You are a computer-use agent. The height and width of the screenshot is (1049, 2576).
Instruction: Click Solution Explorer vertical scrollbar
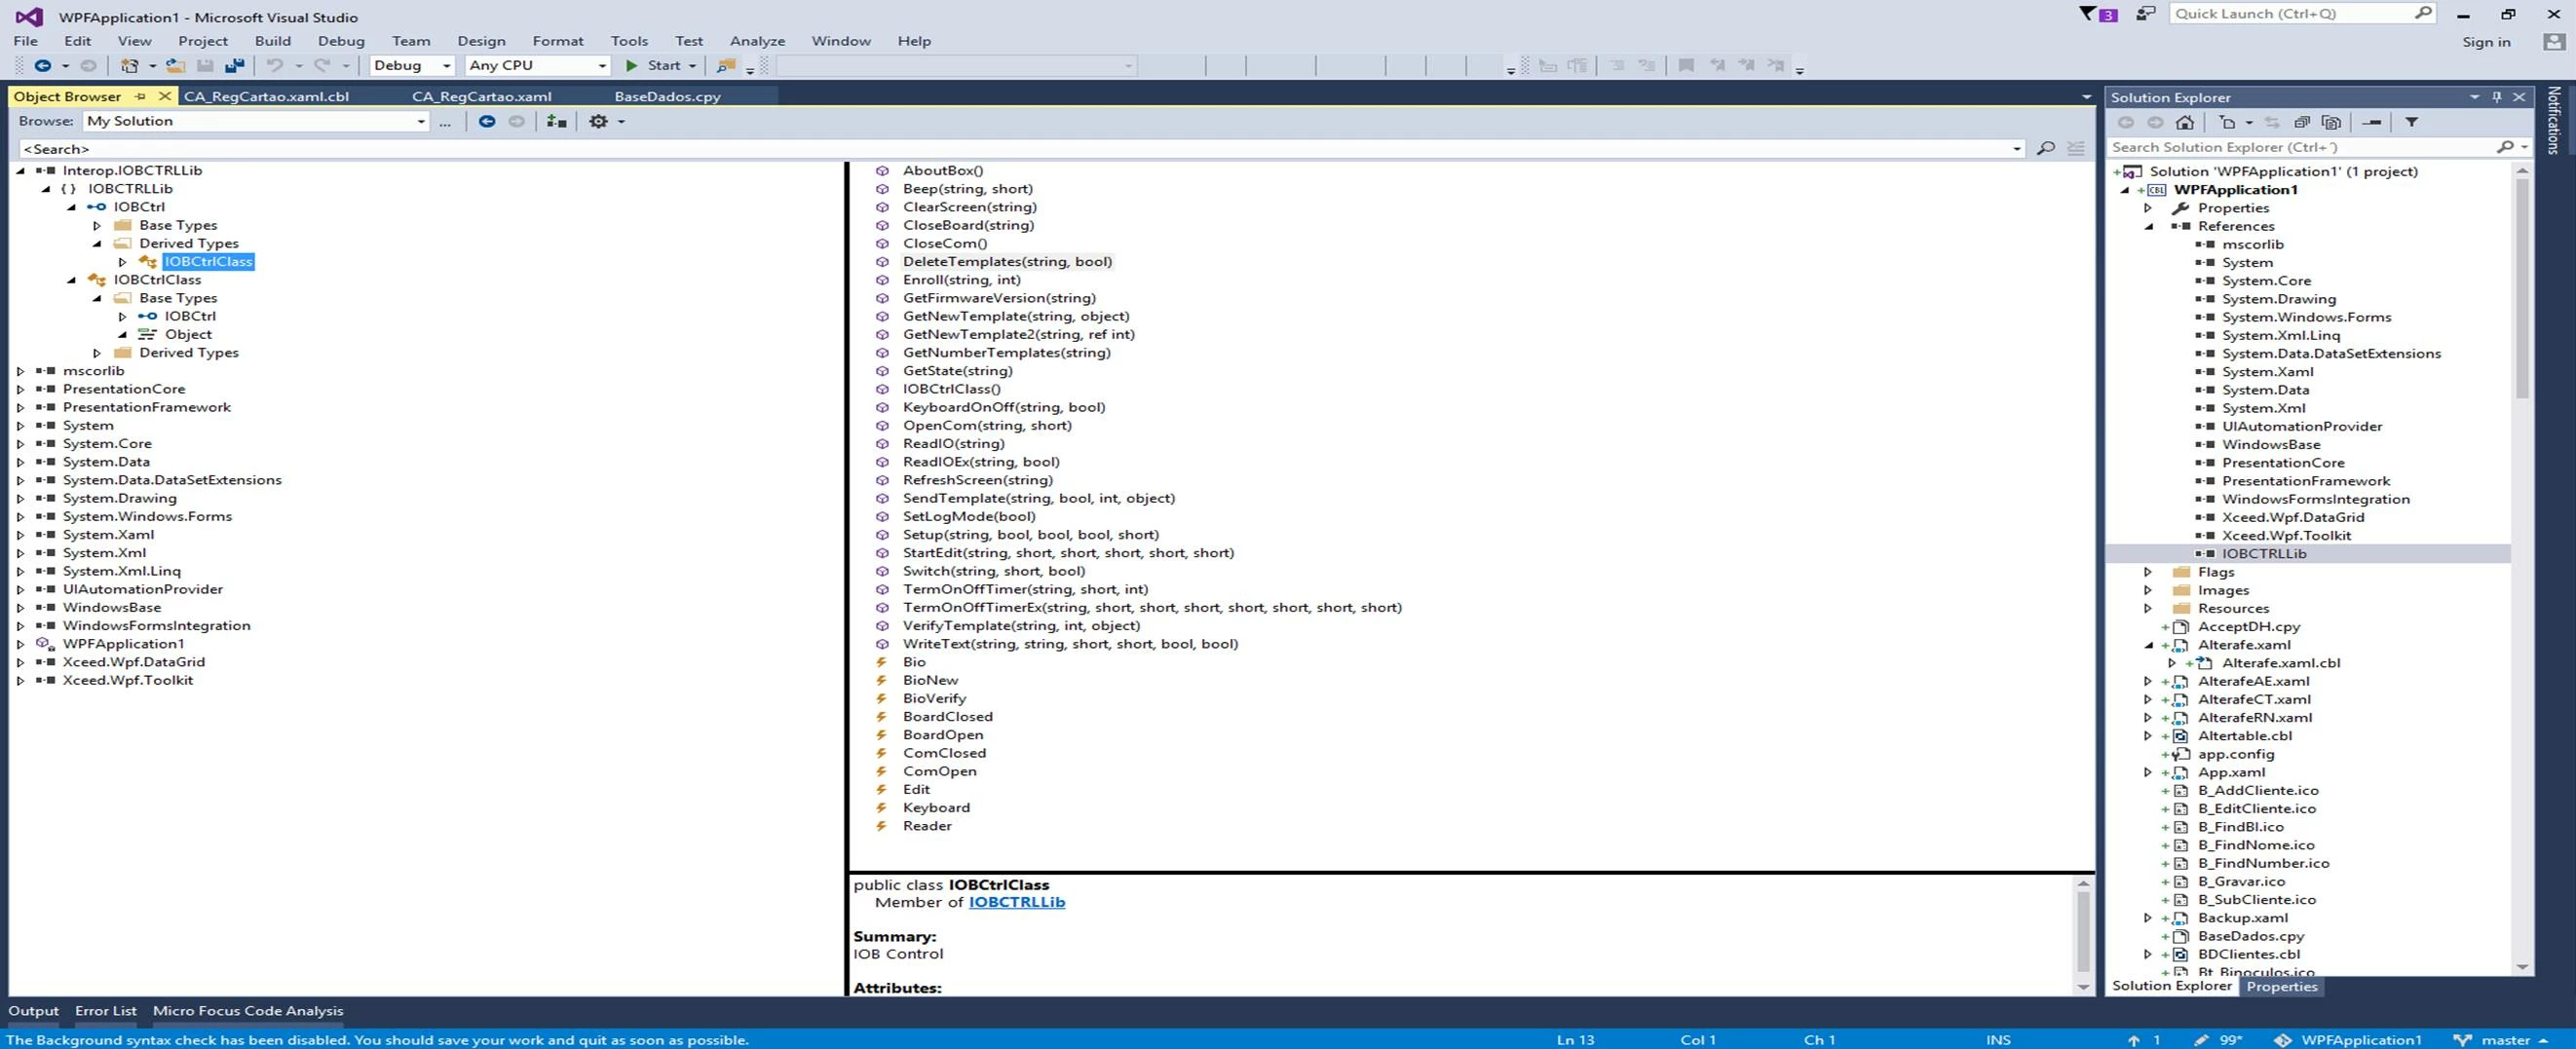2522,568
